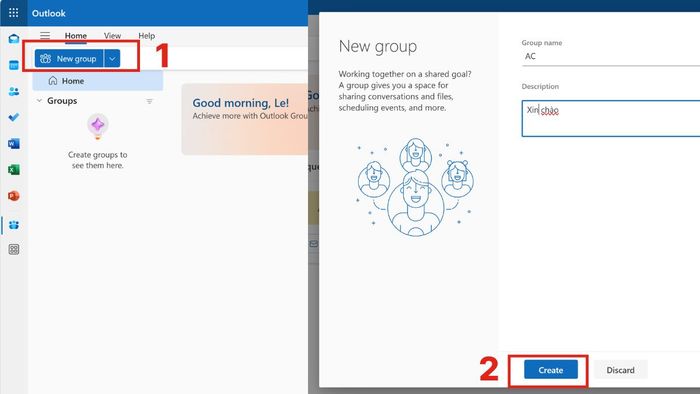Screen dimensions: 700x394
Task: Click the Create button
Action: (x=550, y=370)
